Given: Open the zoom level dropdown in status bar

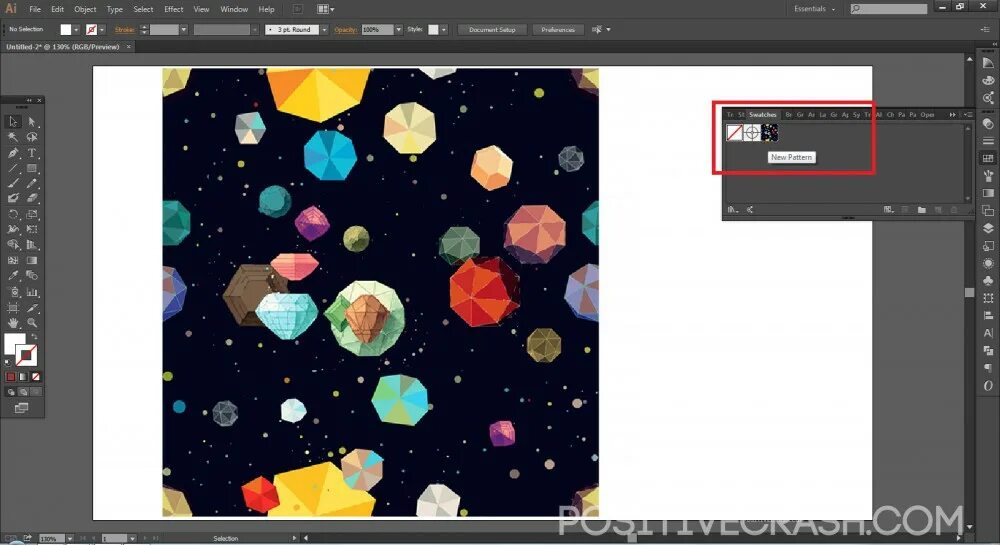Looking at the screenshot, I should point(70,539).
